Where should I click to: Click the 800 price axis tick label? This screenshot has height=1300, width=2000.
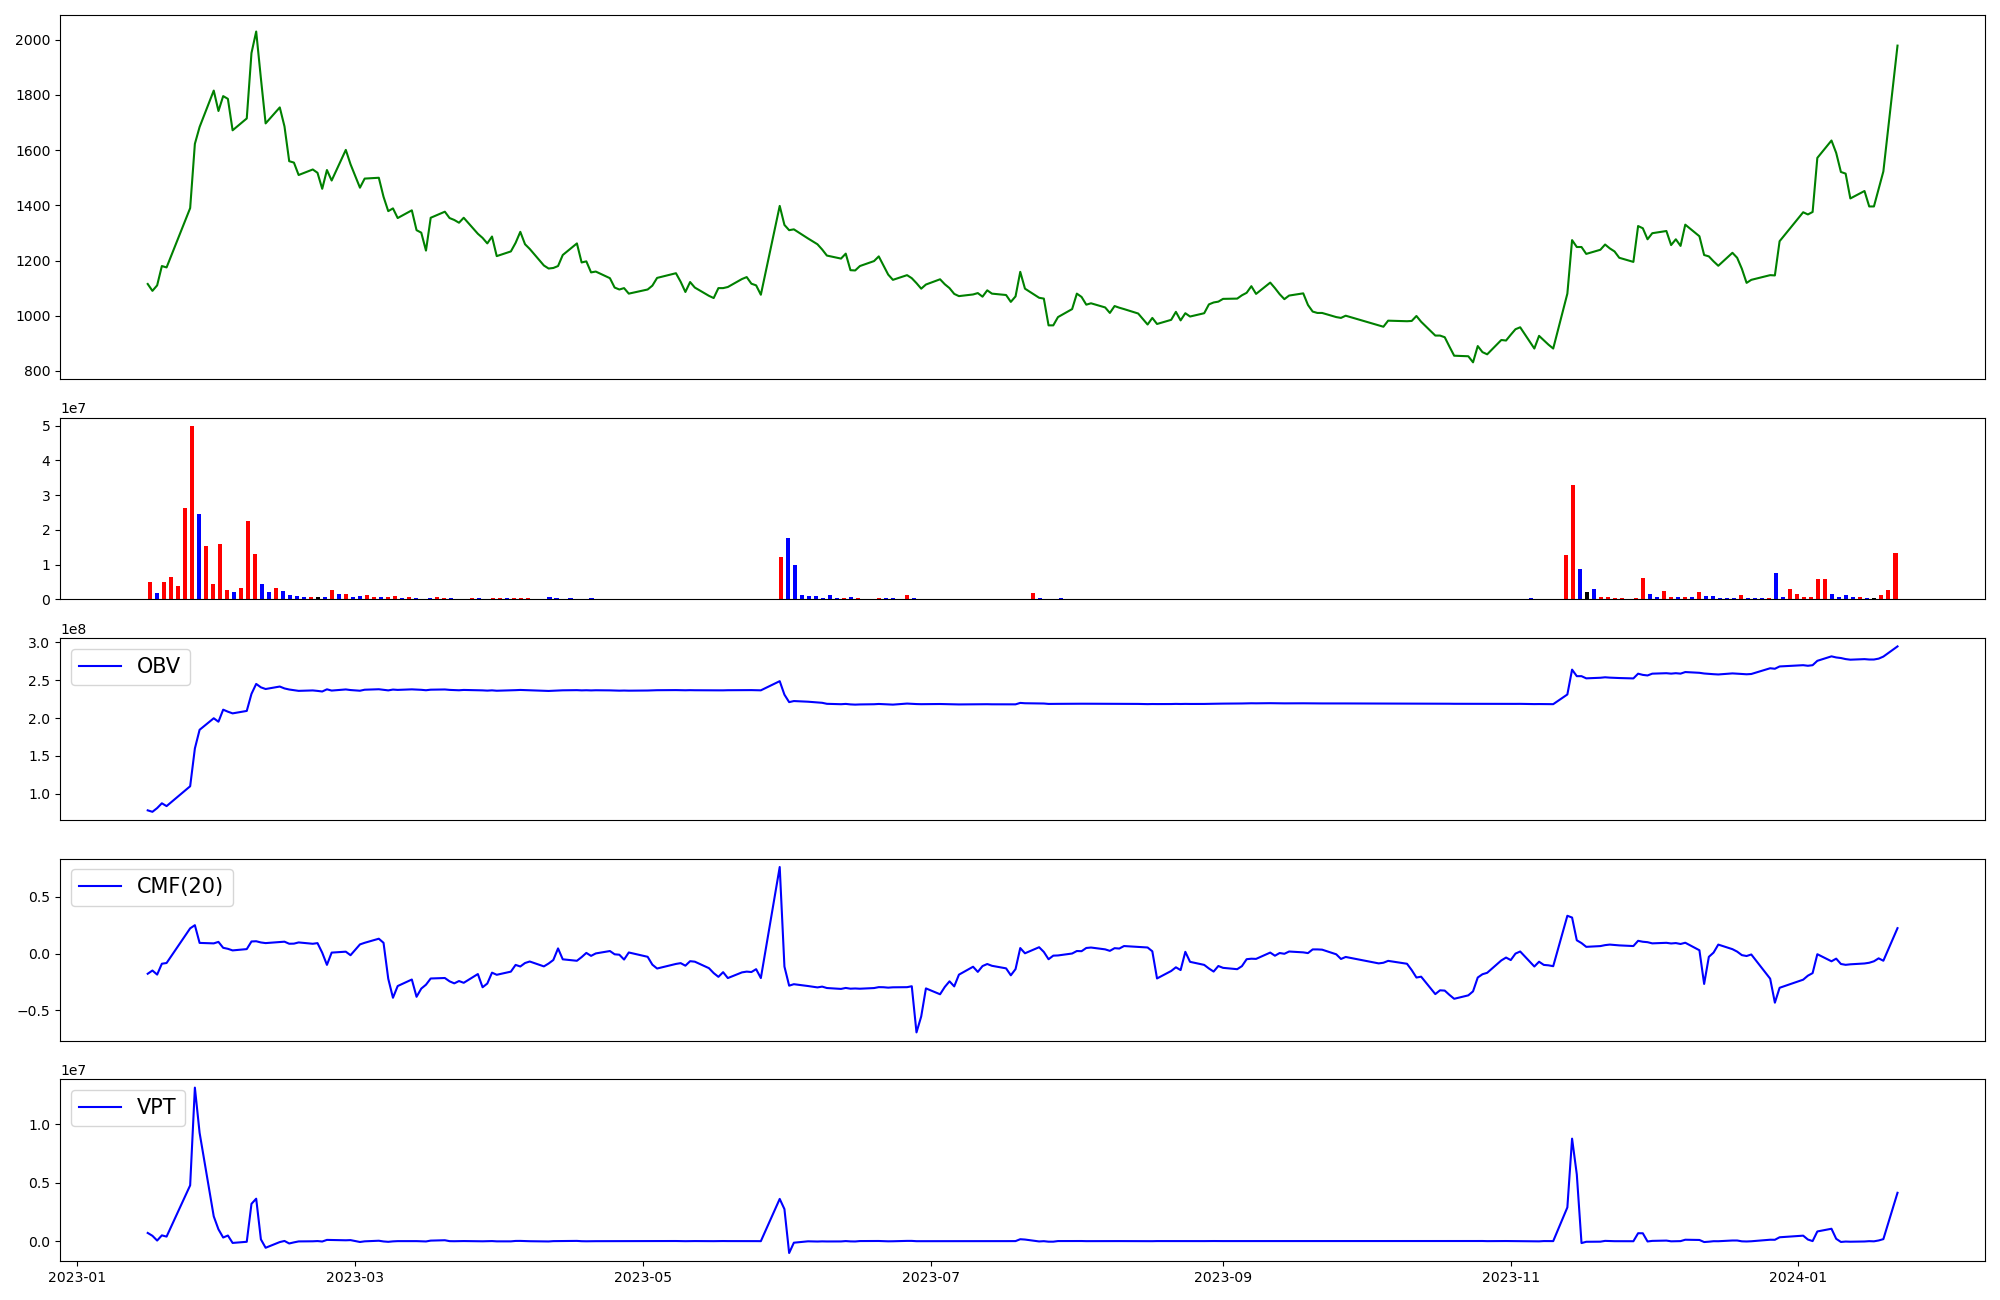[38, 371]
